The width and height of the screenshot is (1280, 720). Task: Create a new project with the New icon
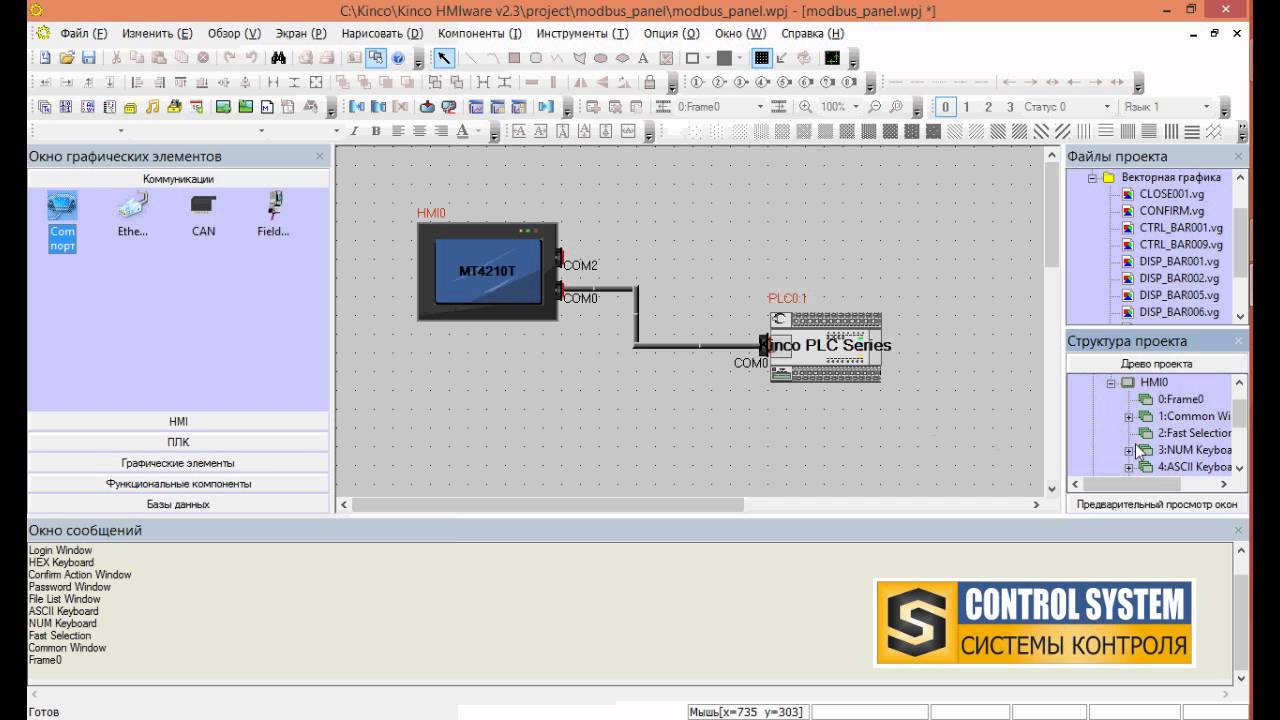click(45, 58)
